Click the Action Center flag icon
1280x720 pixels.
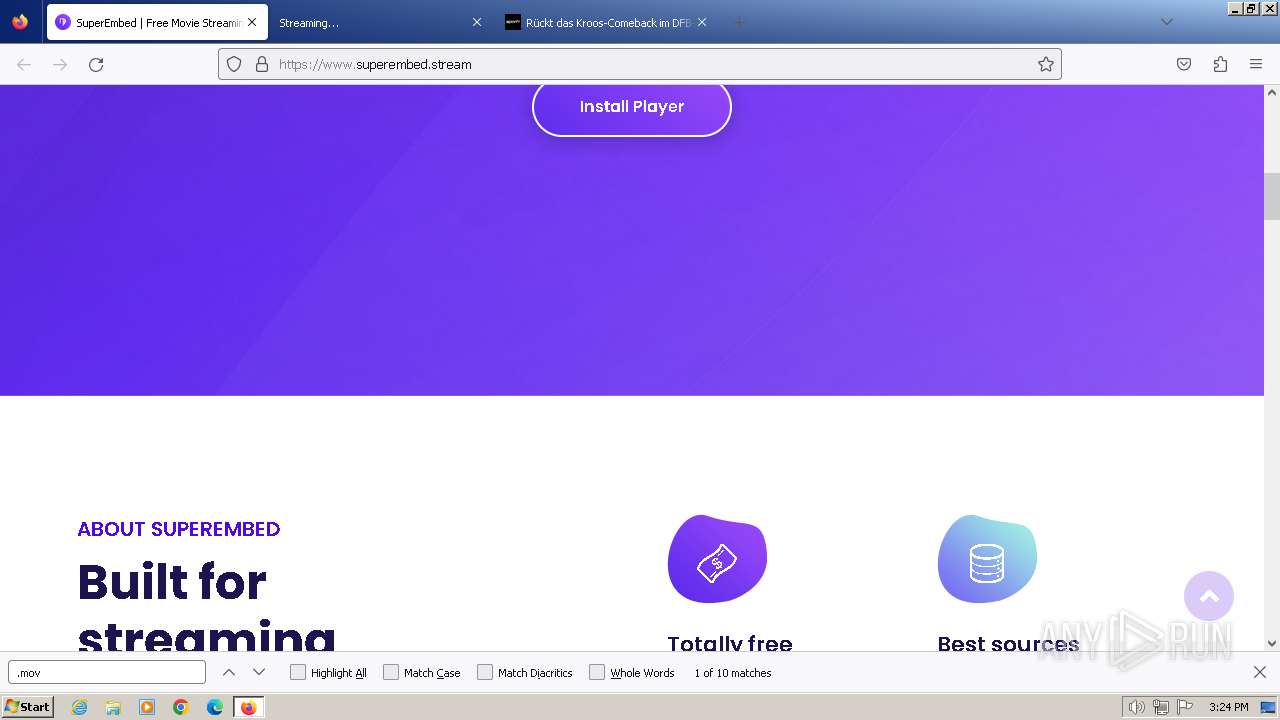click(1185, 707)
